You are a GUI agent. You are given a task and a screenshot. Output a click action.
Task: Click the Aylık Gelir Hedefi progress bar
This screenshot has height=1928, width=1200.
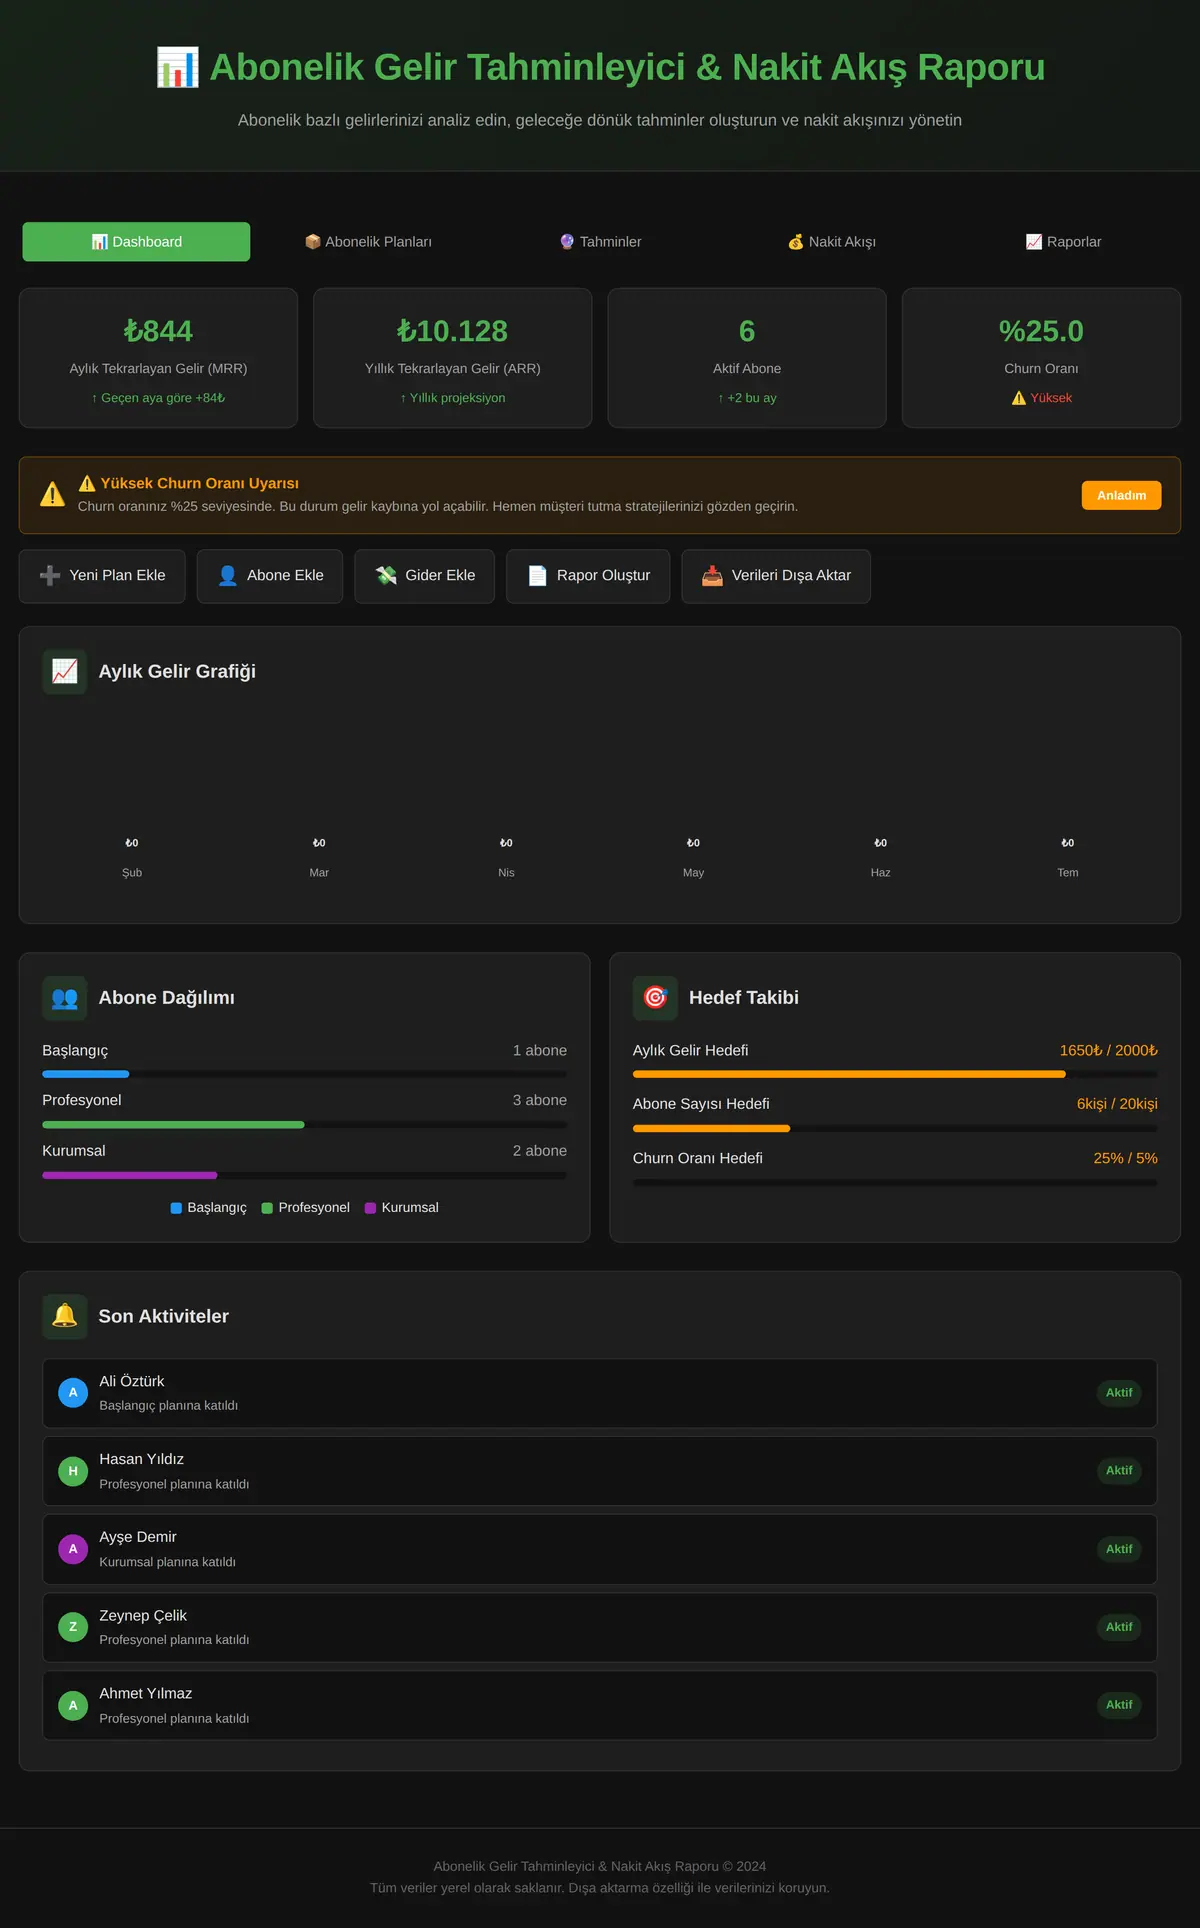coord(895,1074)
